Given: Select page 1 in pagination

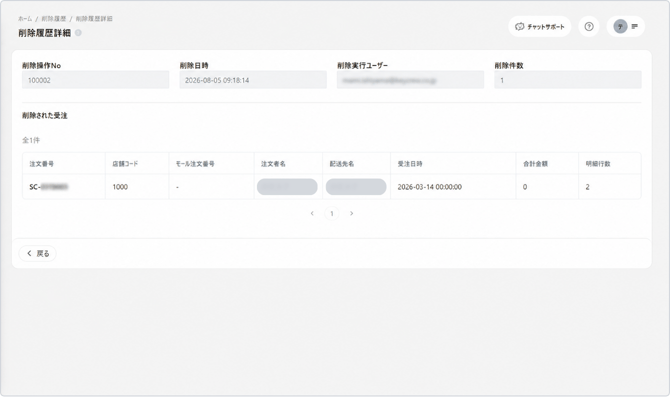Looking at the screenshot, I should click(332, 213).
